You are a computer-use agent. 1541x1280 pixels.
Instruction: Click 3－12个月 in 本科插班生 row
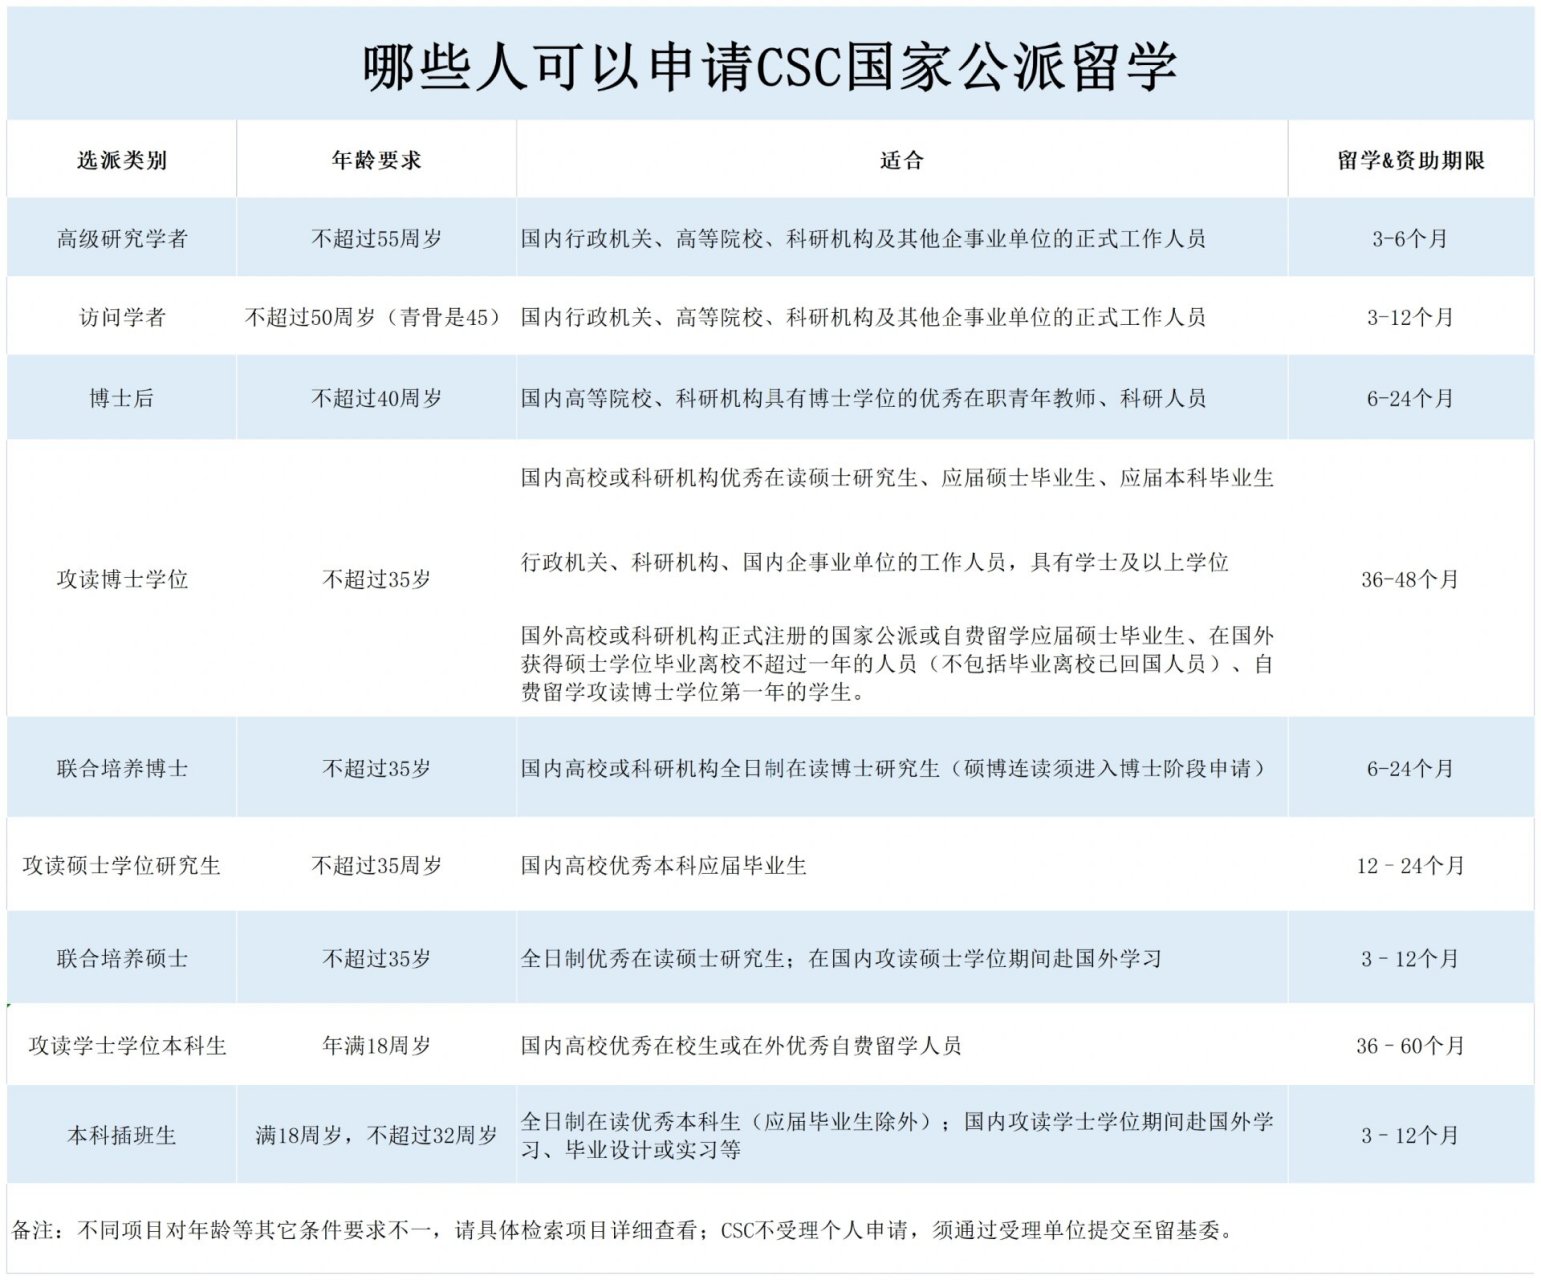coord(1410,1135)
